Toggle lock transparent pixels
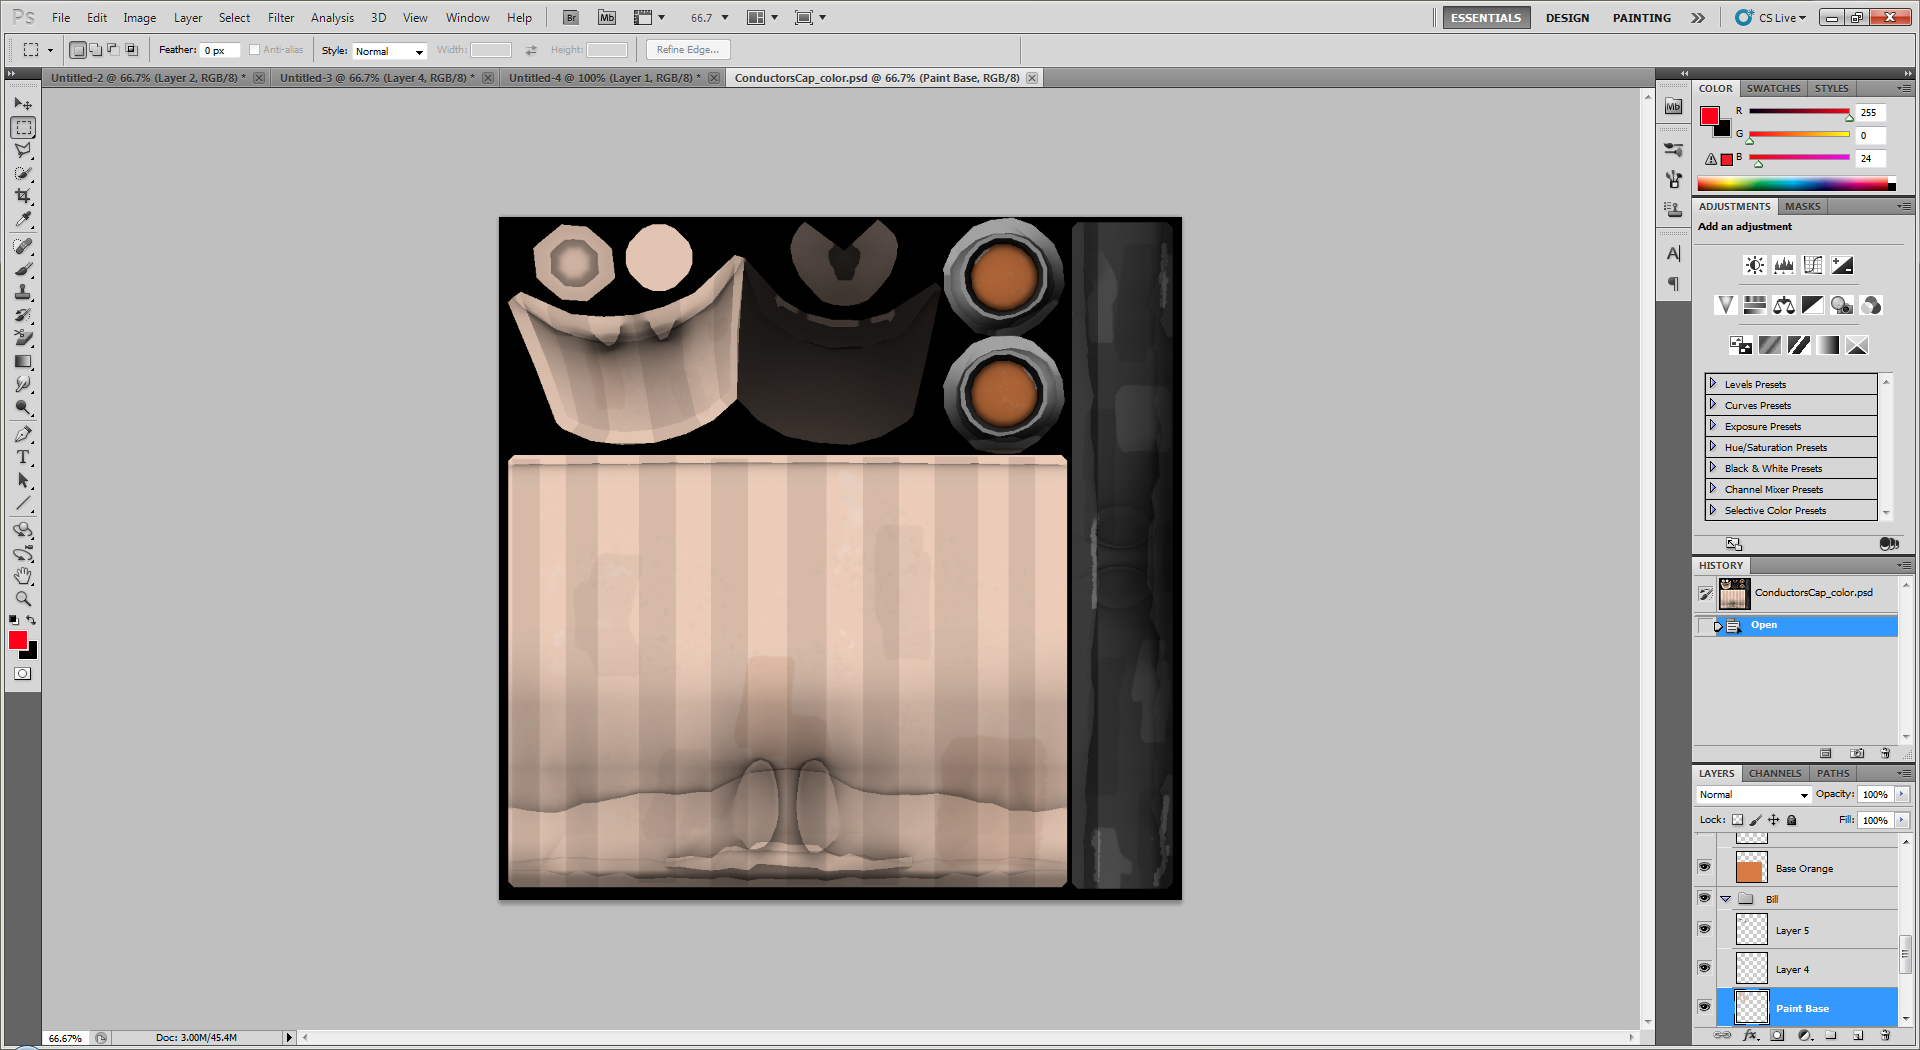Viewport: 1920px width, 1050px height. click(x=1738, y=820)
